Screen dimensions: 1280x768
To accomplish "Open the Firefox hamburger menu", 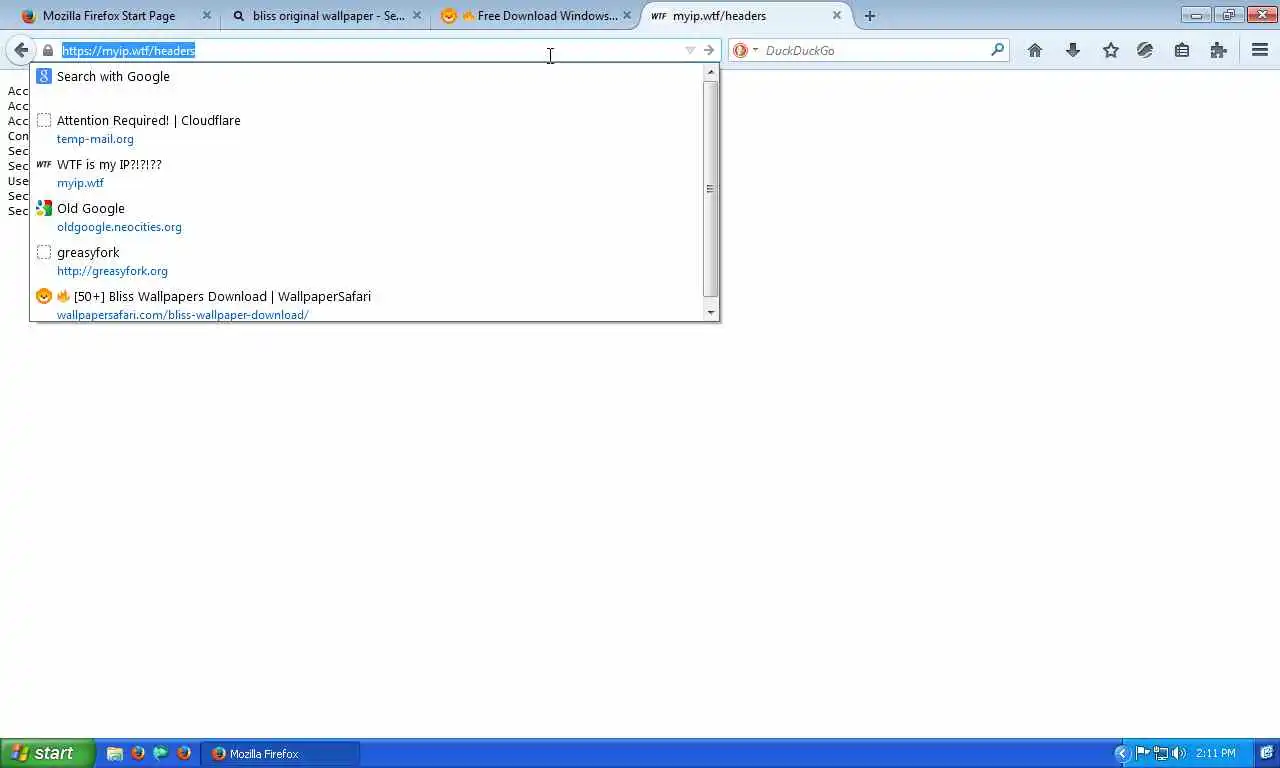I will point(1260,50).
